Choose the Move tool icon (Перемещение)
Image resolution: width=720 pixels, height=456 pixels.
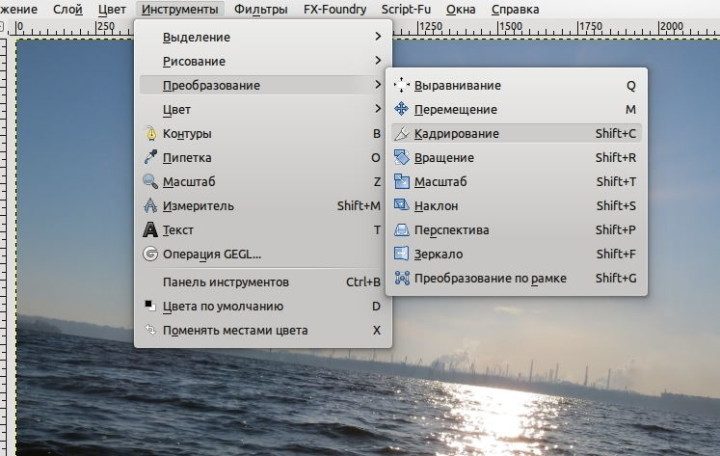[401, 110]
